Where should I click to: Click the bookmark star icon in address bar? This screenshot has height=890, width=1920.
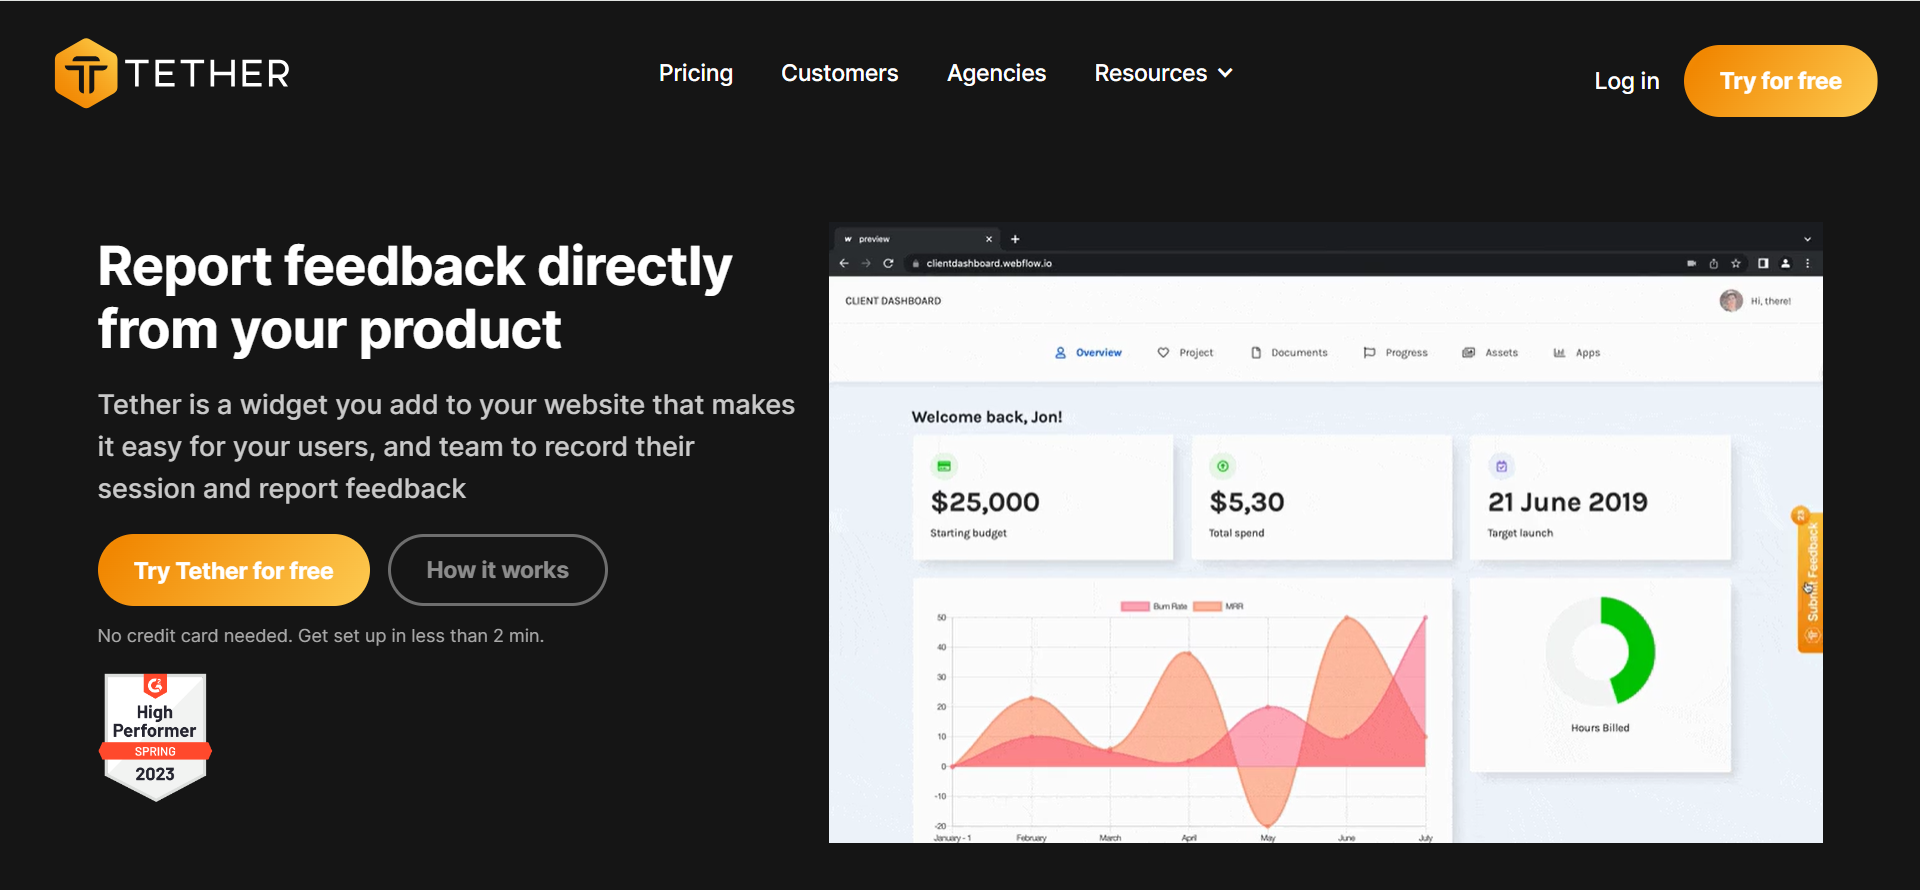1736,263
